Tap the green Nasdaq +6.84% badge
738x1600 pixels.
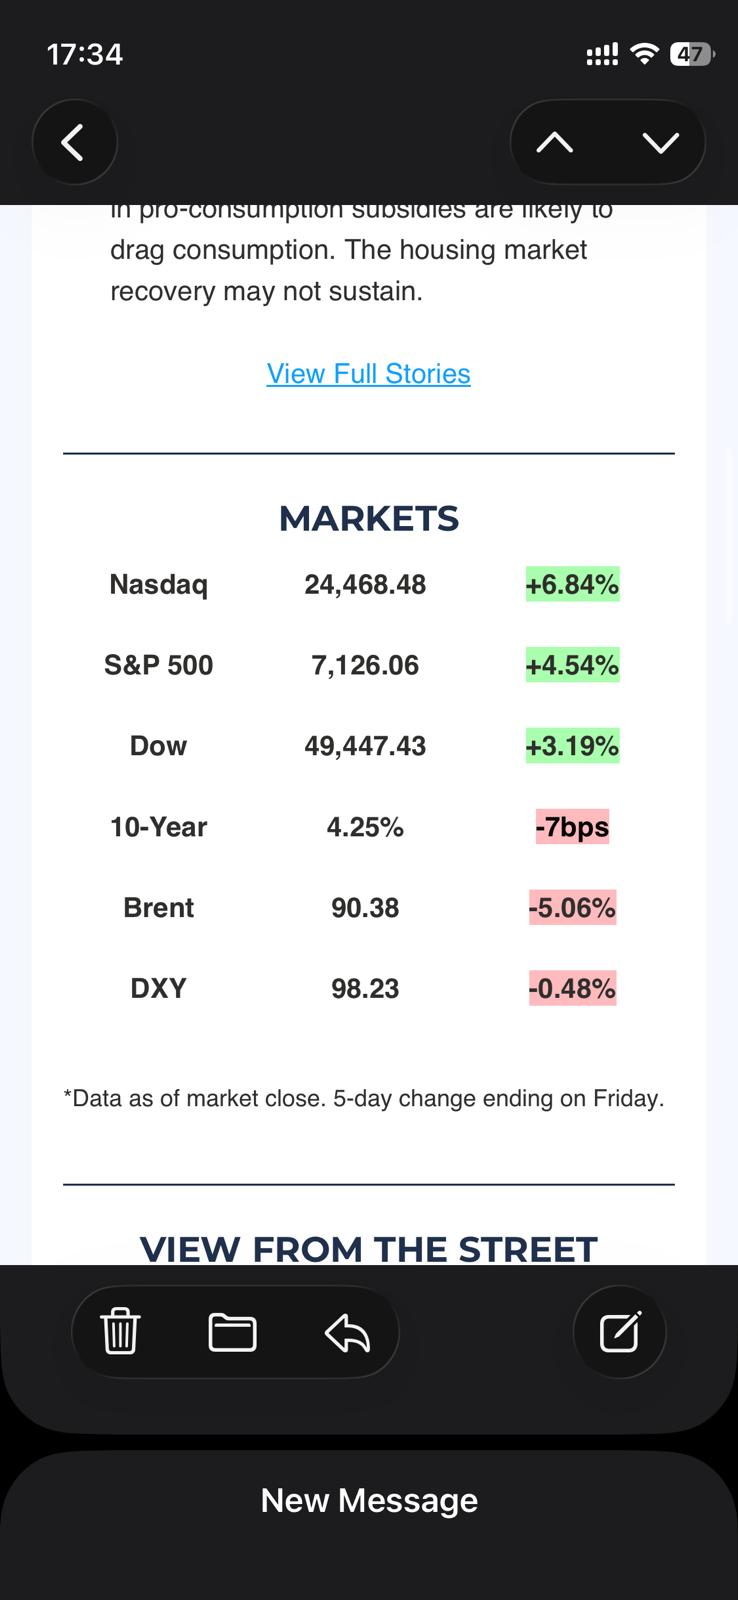[572, 584]
